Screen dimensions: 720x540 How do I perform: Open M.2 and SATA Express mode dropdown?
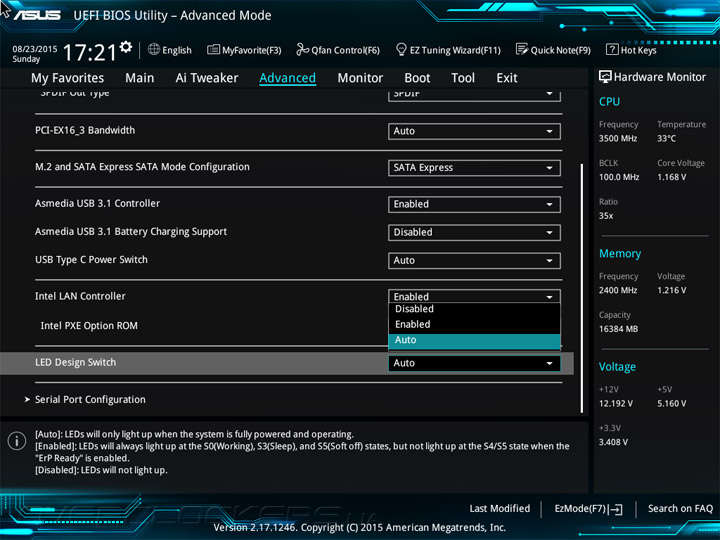pos(474,168)
